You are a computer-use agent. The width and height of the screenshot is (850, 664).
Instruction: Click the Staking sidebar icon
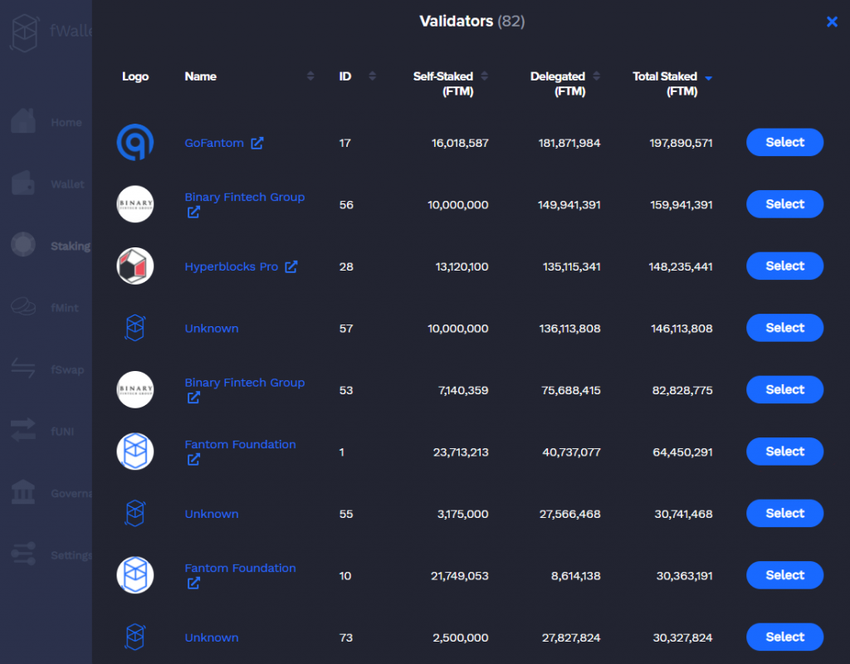(x=23, y=244)
